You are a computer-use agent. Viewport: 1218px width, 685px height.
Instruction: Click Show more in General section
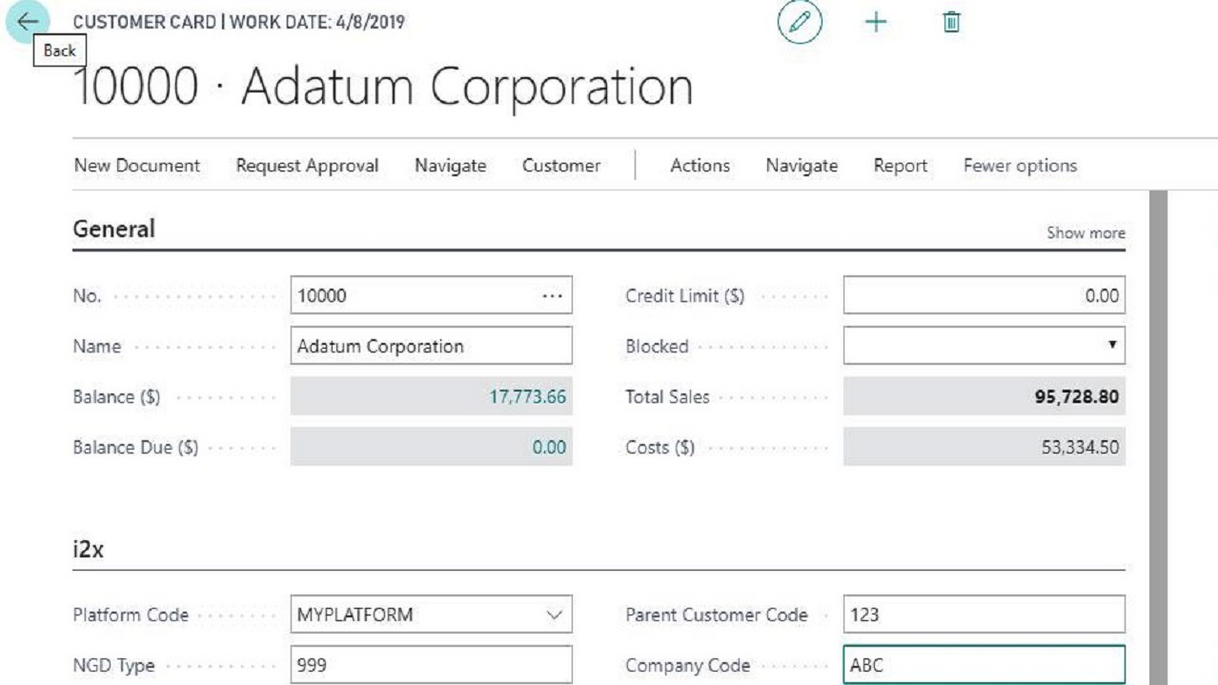[x=1085, y=233]
